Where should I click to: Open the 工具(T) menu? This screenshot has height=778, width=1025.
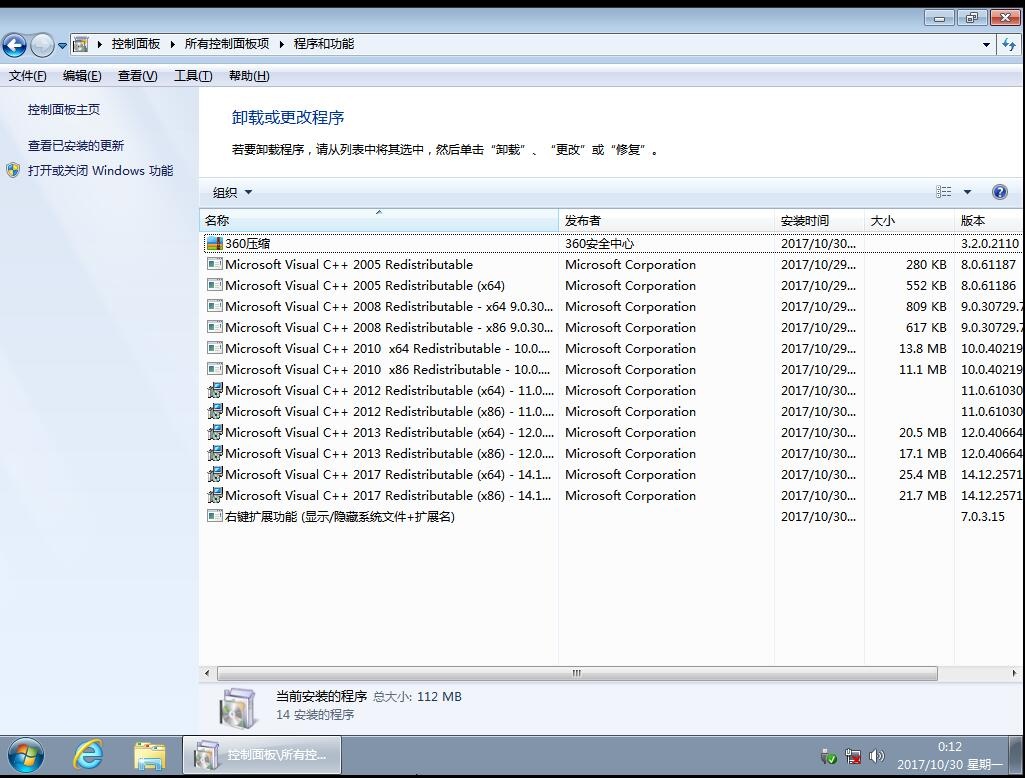(x=193, y=76)
